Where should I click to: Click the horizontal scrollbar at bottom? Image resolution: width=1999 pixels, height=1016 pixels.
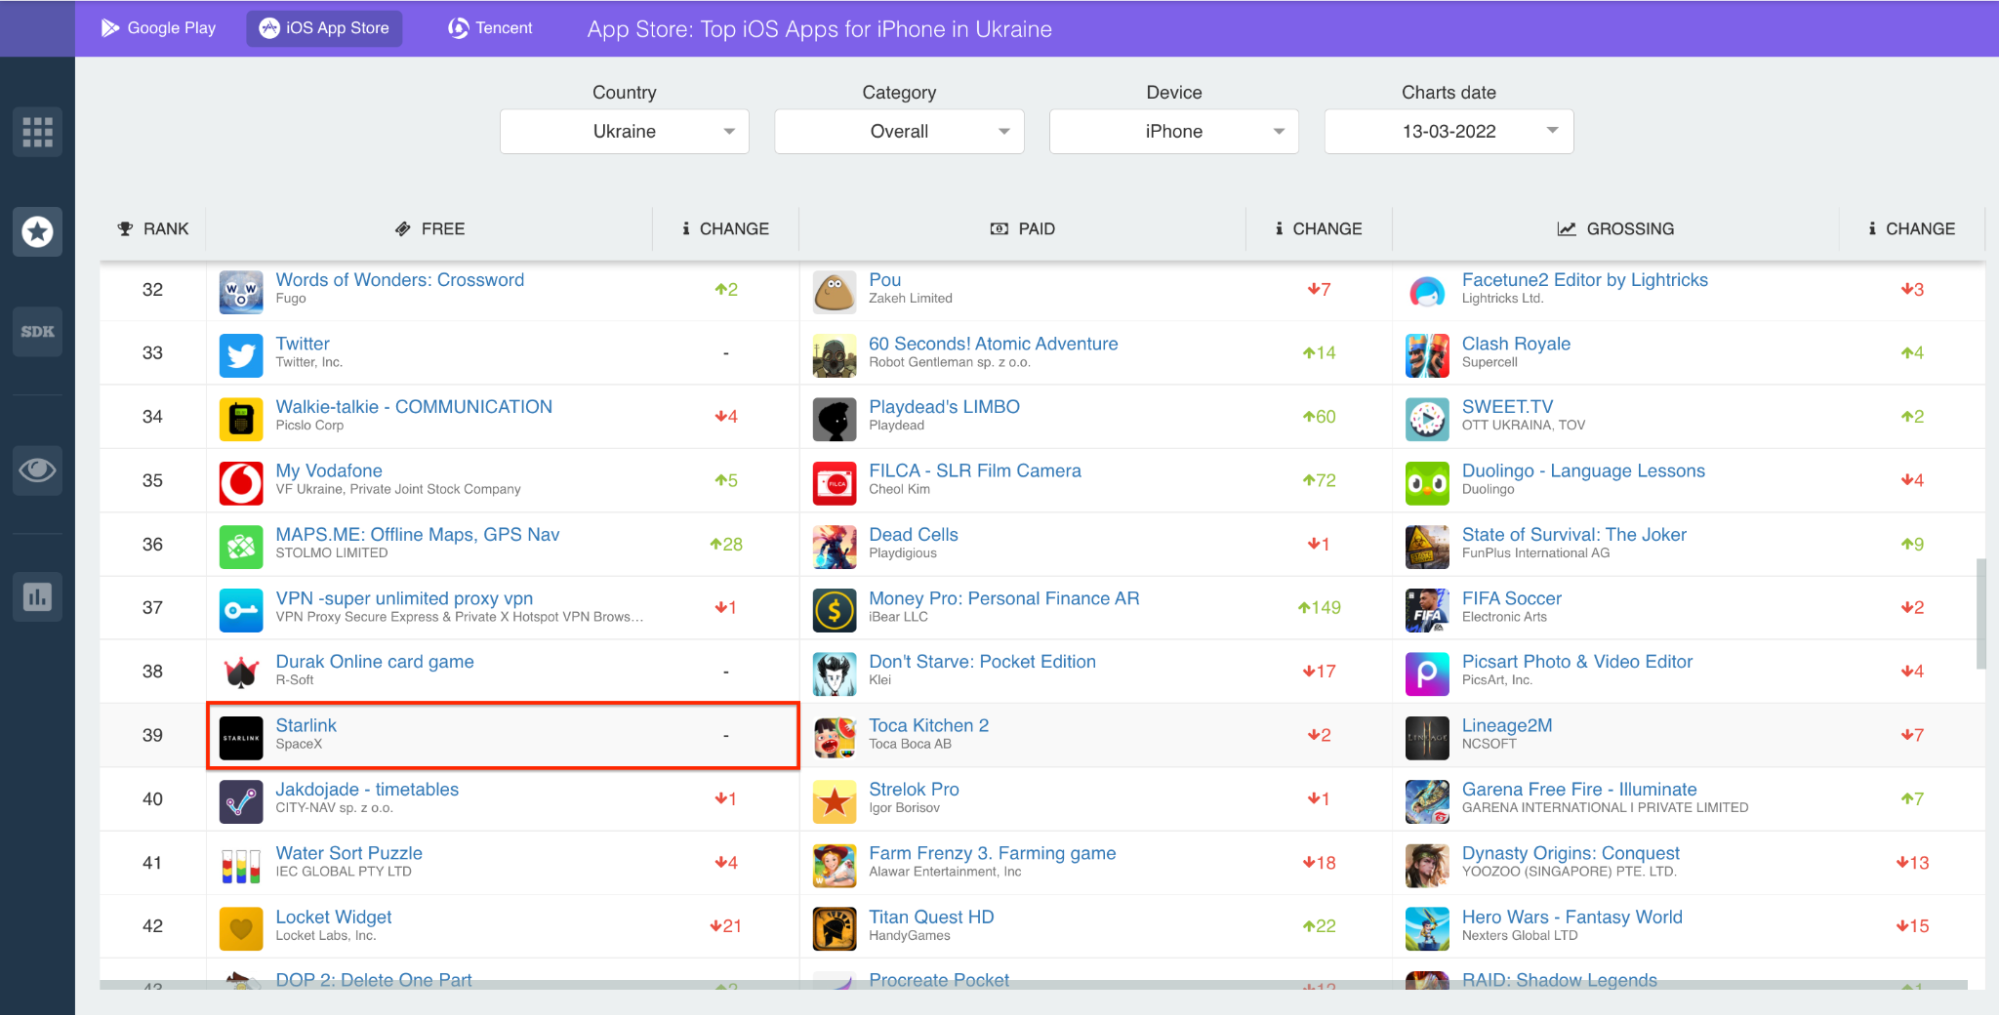coord(1034,986)
